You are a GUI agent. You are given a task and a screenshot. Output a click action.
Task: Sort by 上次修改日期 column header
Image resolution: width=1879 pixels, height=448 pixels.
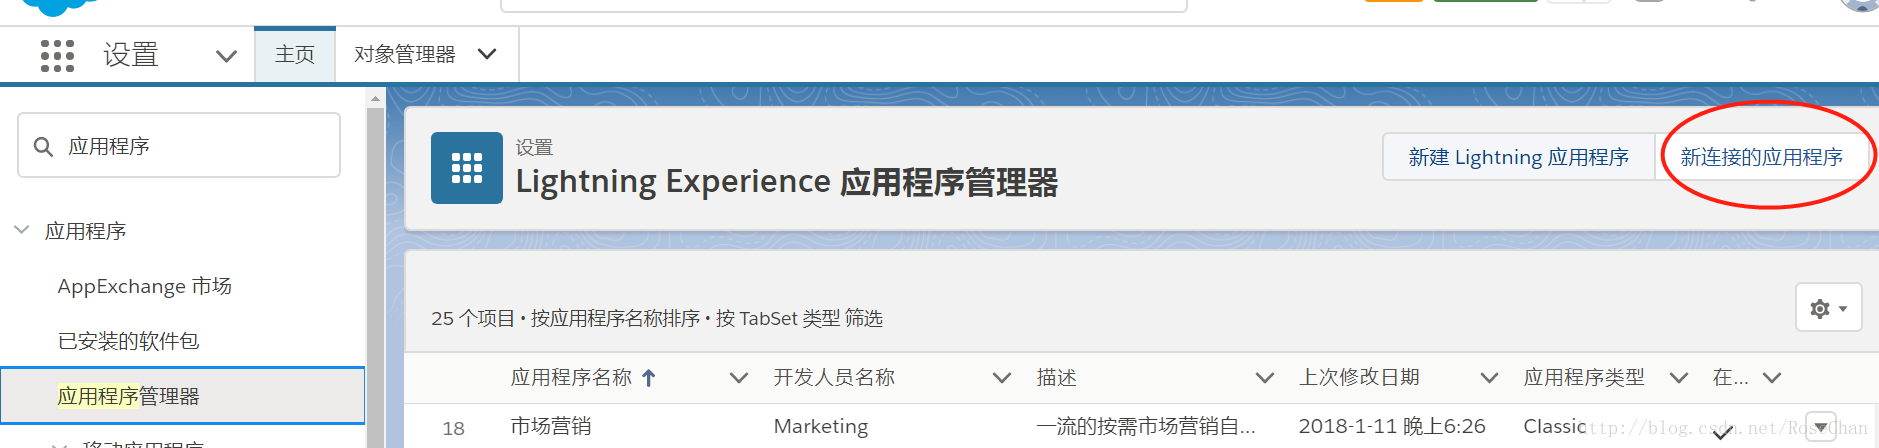pyautogui.click(x=1359, y=377)
